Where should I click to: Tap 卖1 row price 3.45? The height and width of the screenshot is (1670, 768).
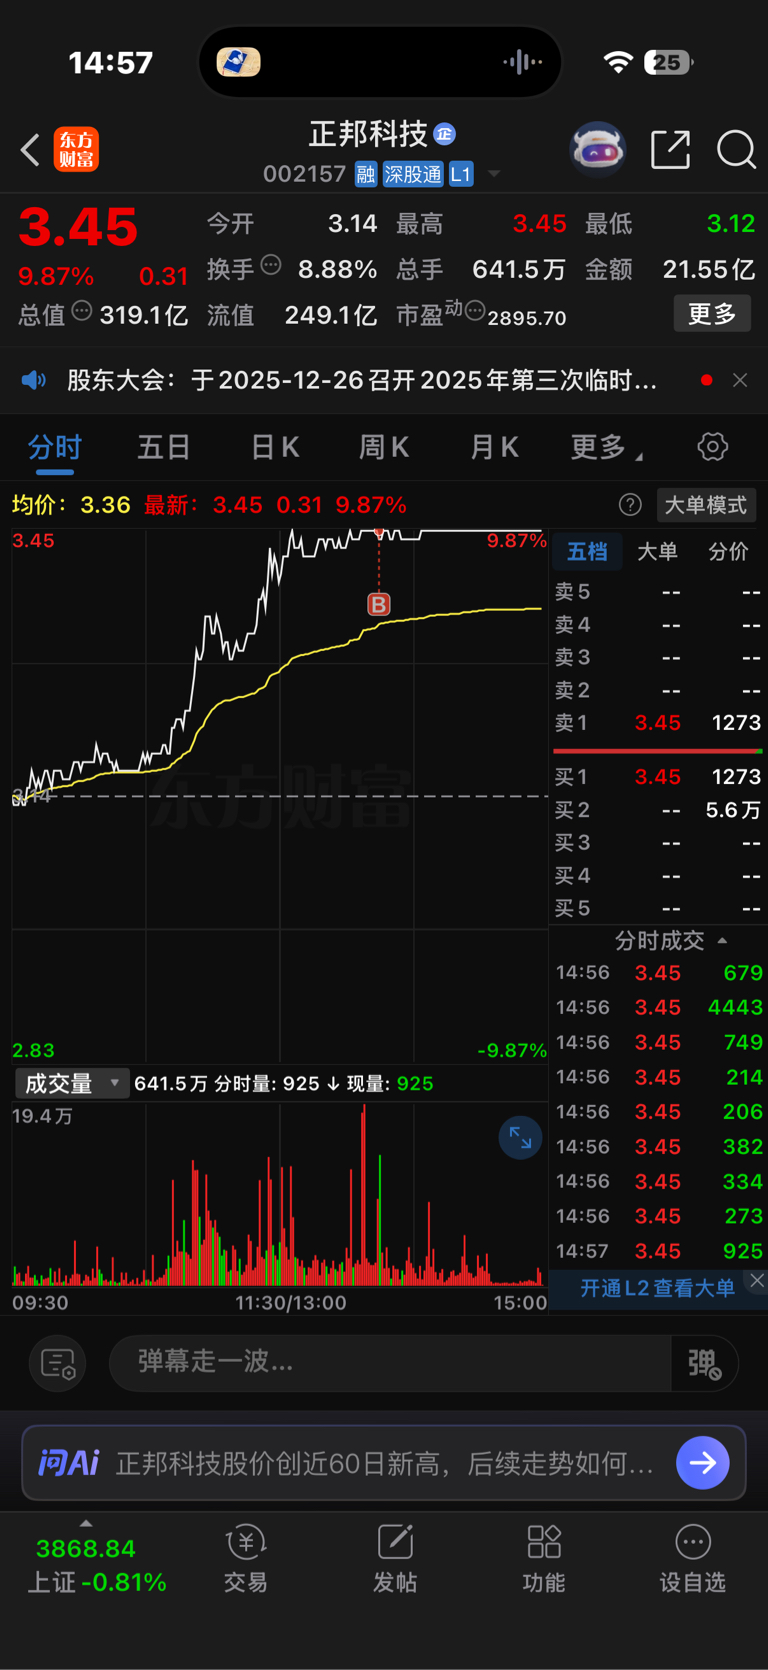(x=658, y=722)
